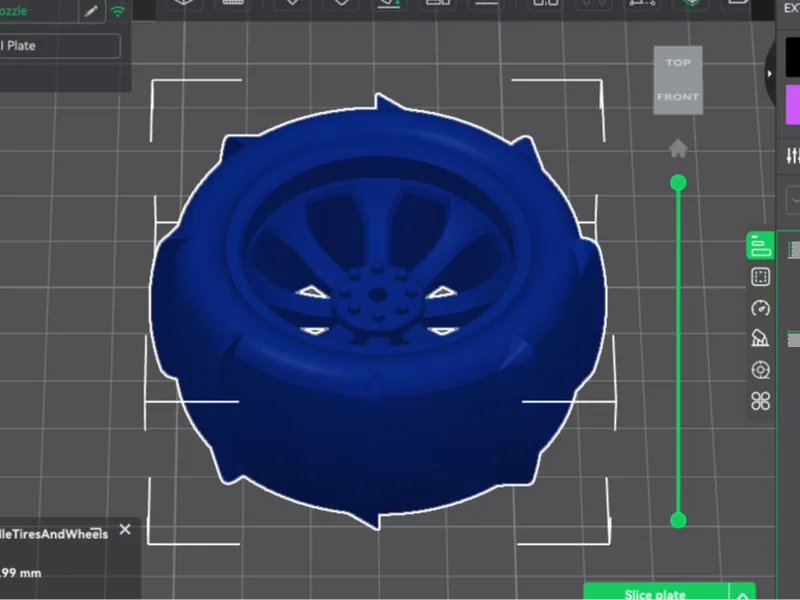Click the .99 mm dimension value
800x600 pixels.
[x=20, y=573]
